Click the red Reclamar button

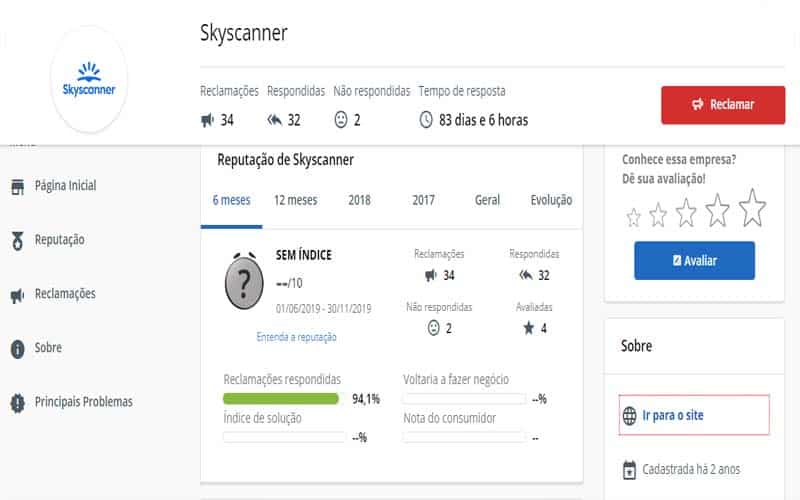[x=723, y=105]
